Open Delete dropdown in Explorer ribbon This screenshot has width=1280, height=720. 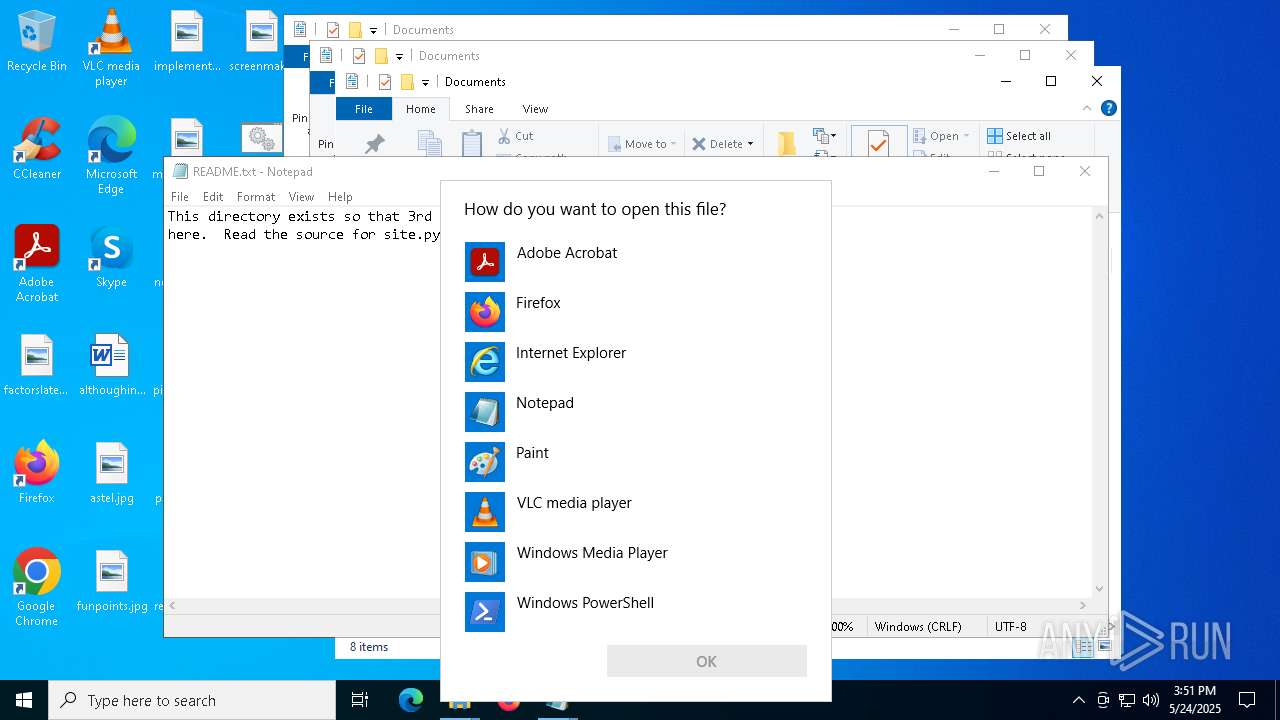coord(722,144)
